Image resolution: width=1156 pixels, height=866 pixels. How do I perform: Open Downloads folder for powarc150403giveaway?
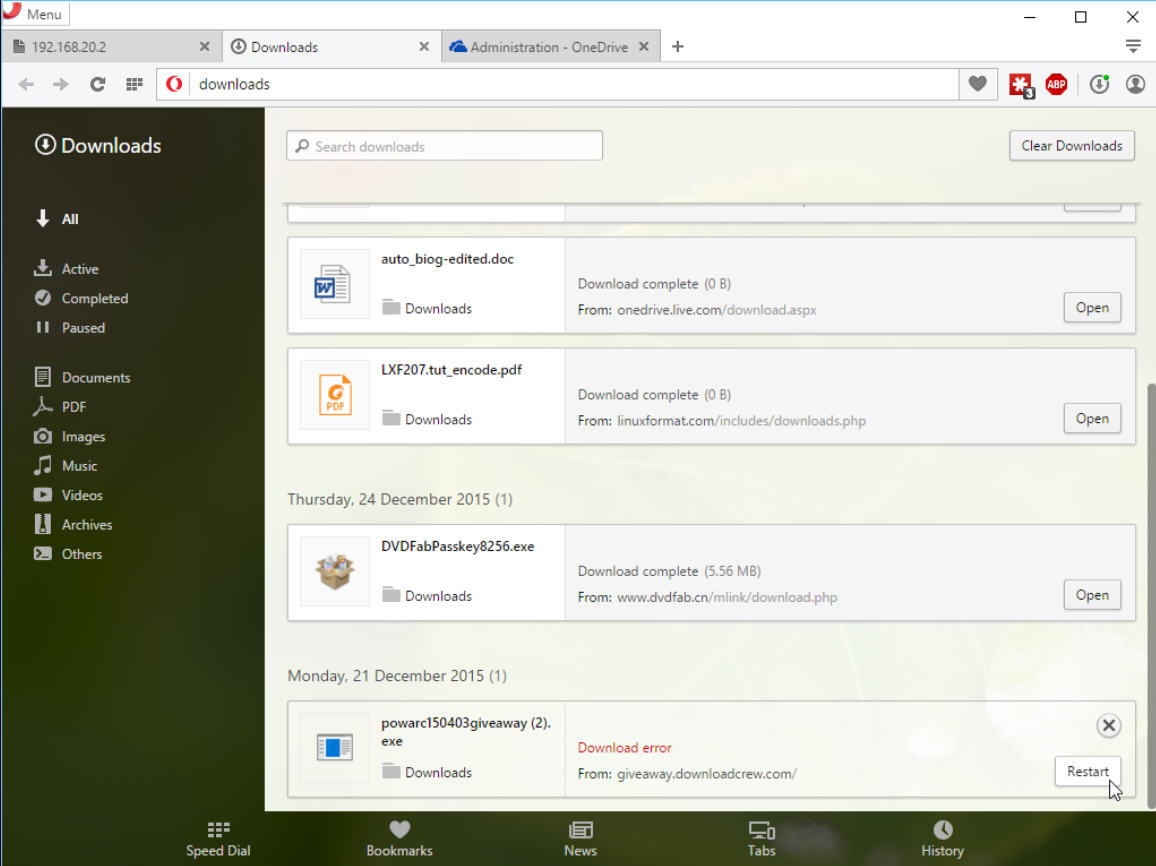pos(427,772)
